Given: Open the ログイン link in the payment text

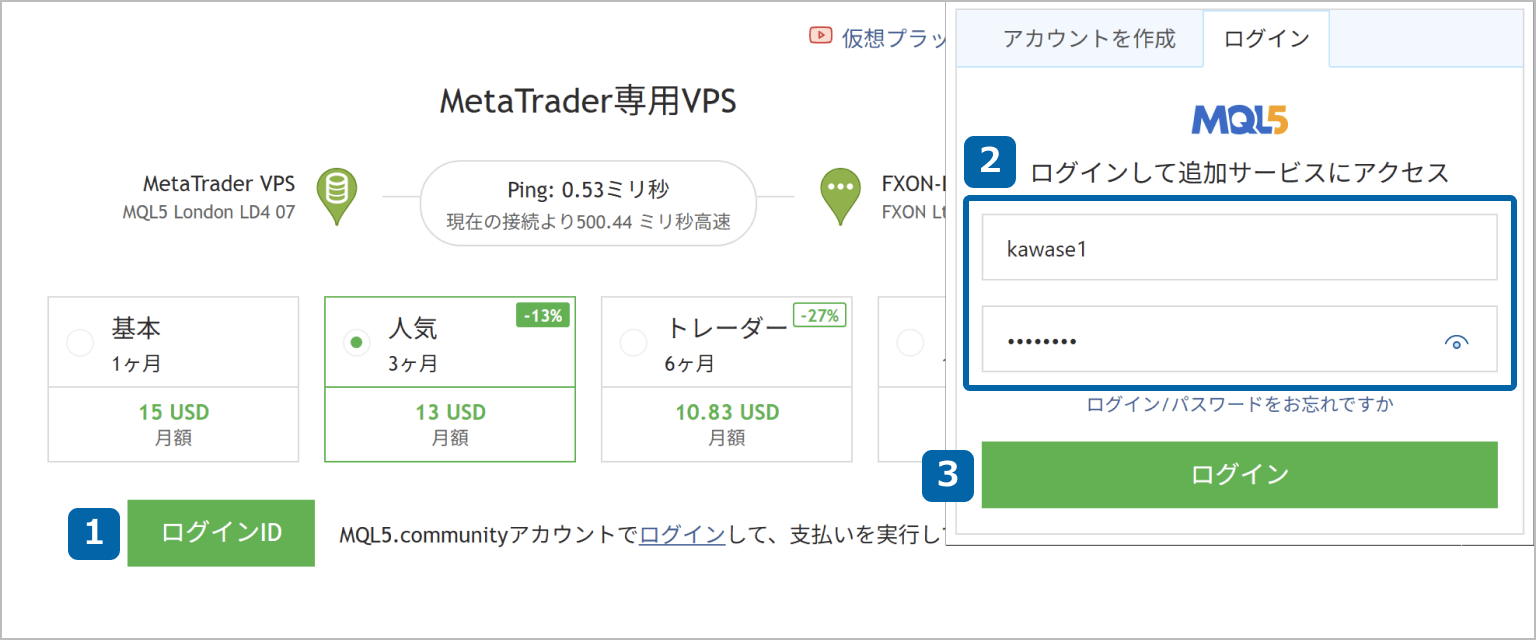Looking at the screenshot, I should [683, 534].
